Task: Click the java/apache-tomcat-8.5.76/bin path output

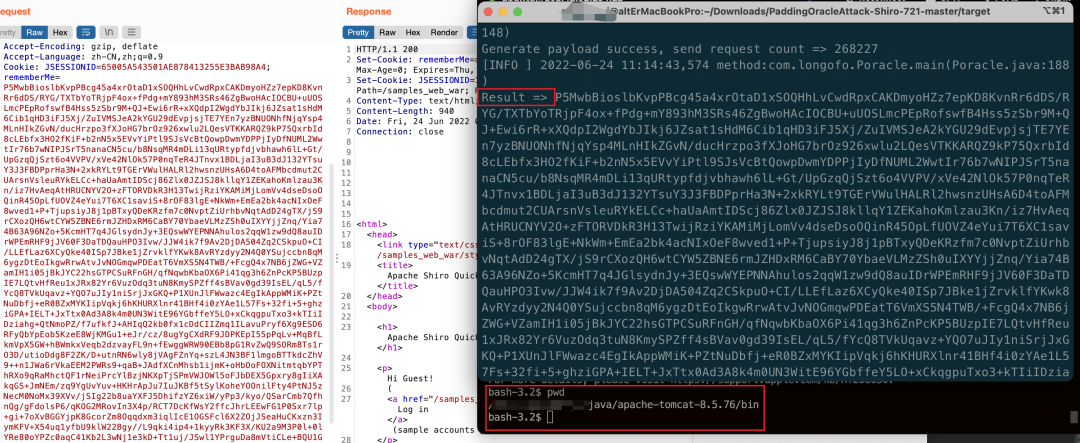Action: (x=674, y=404)
